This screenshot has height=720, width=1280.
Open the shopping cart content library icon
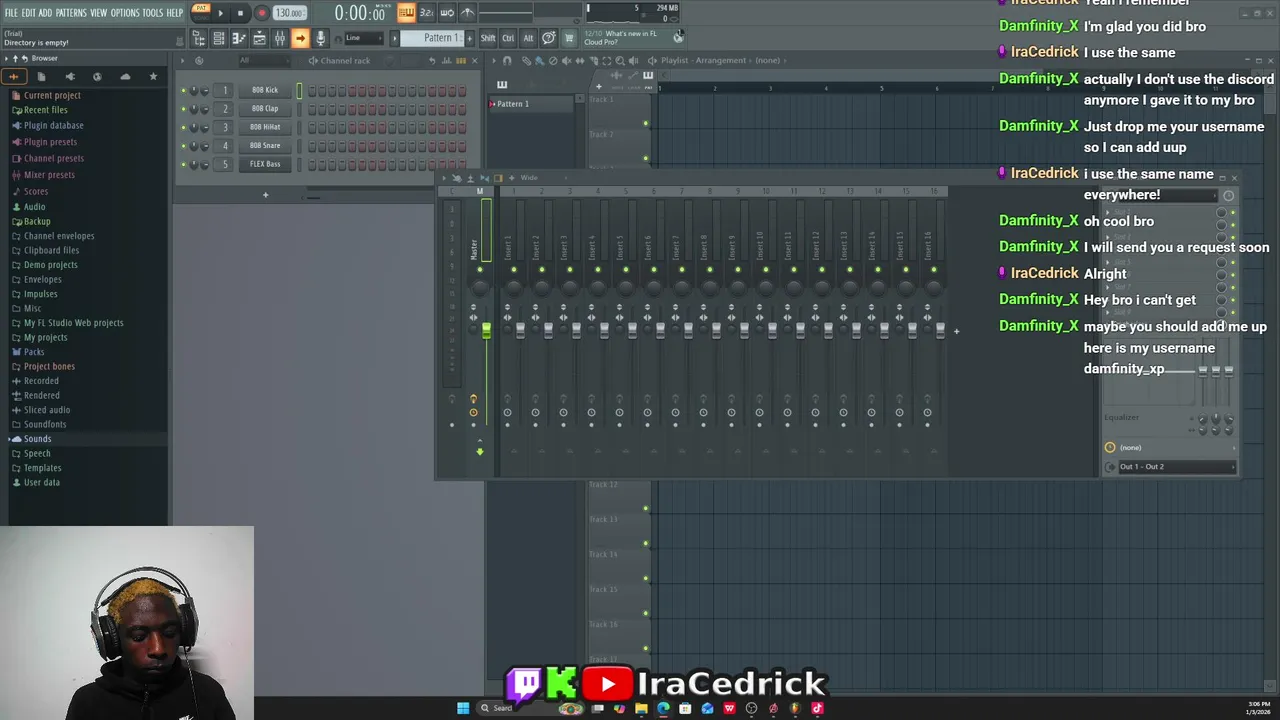pyautogui.click(x=569, y=38)
